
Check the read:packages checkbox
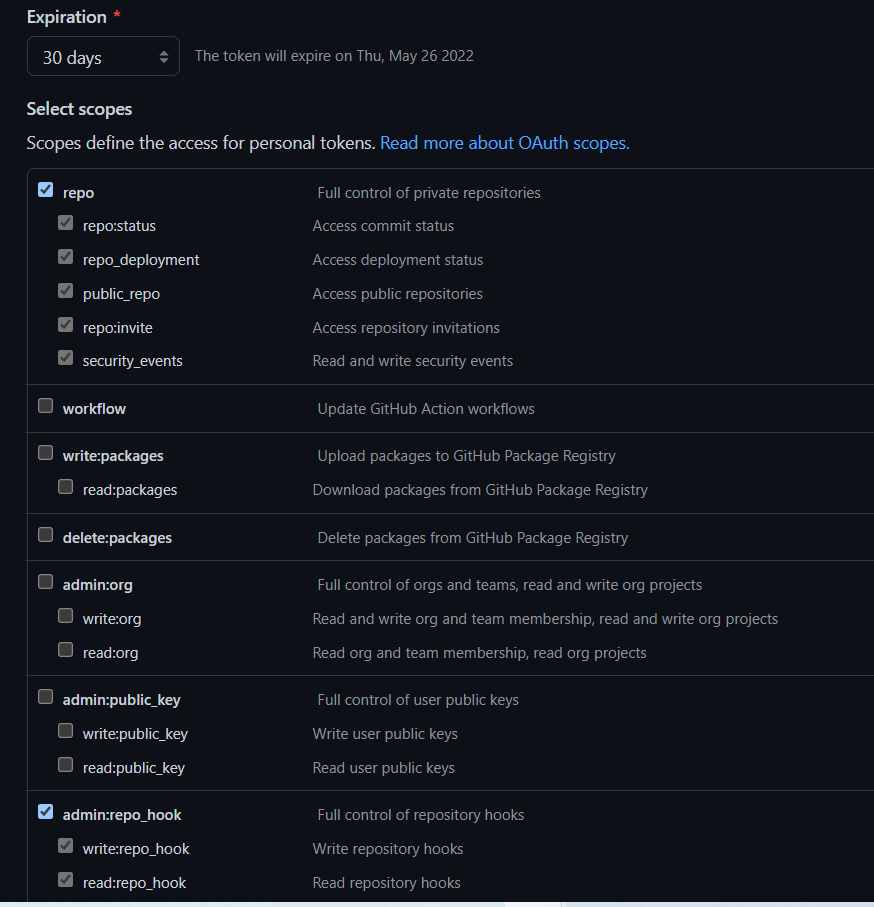click(x=66, y=487)
